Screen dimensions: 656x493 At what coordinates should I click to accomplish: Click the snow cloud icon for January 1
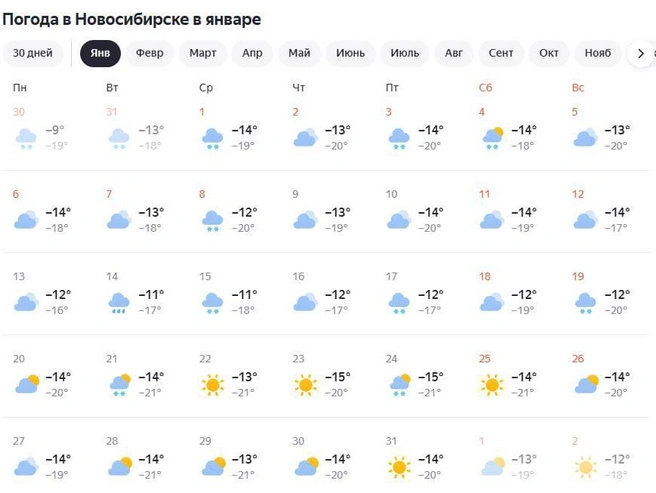coord(213,139)
